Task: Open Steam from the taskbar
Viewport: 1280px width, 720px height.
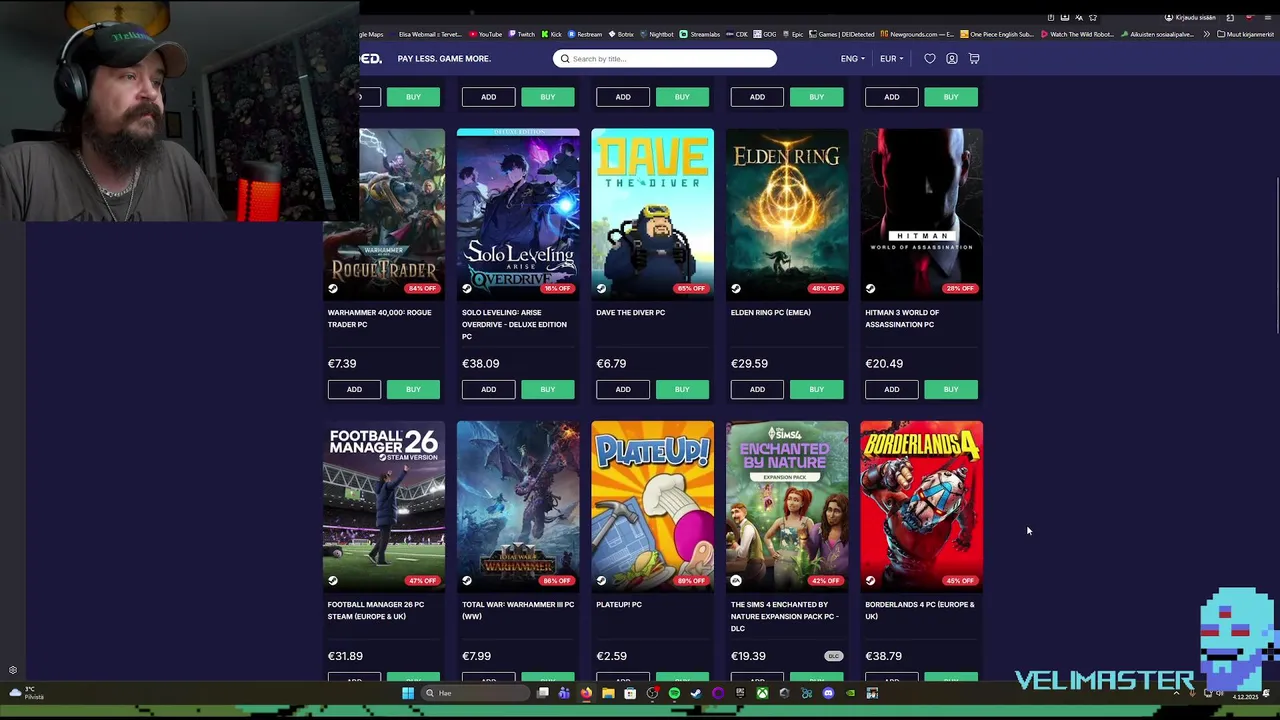Action: coord(696,693)
